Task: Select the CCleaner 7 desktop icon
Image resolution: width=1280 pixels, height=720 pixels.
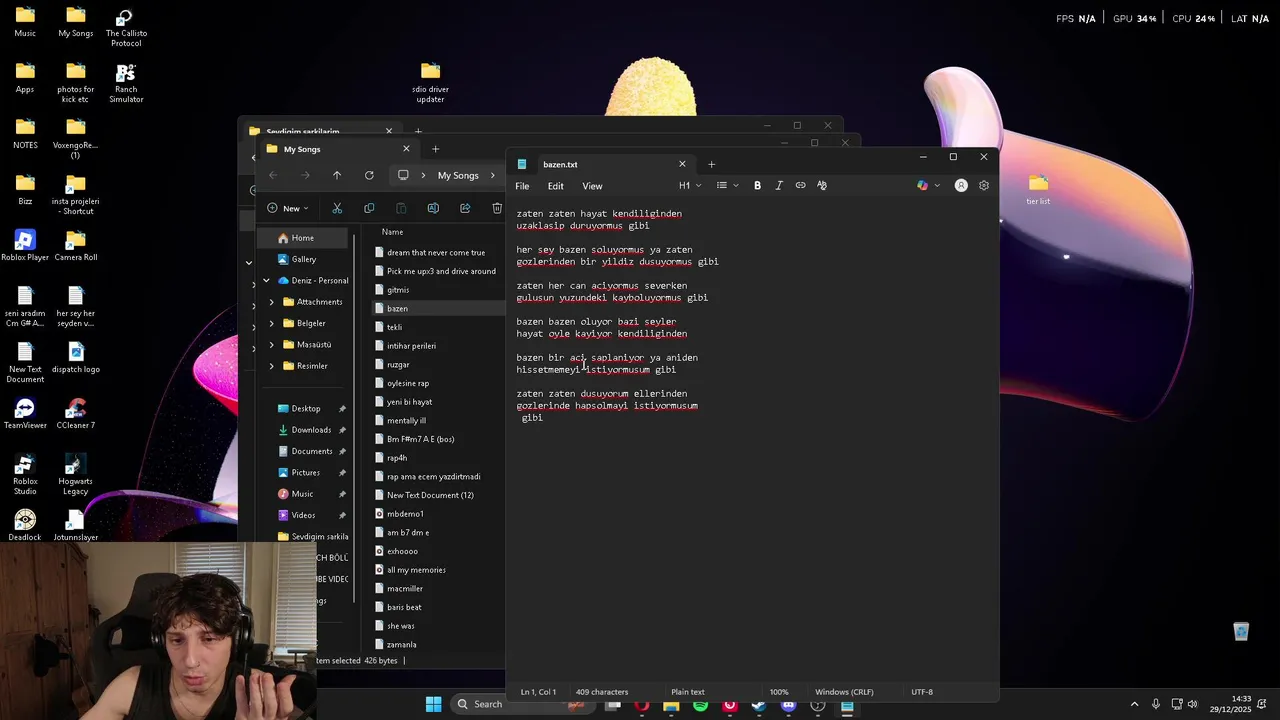Action: (x=76, y=414)
